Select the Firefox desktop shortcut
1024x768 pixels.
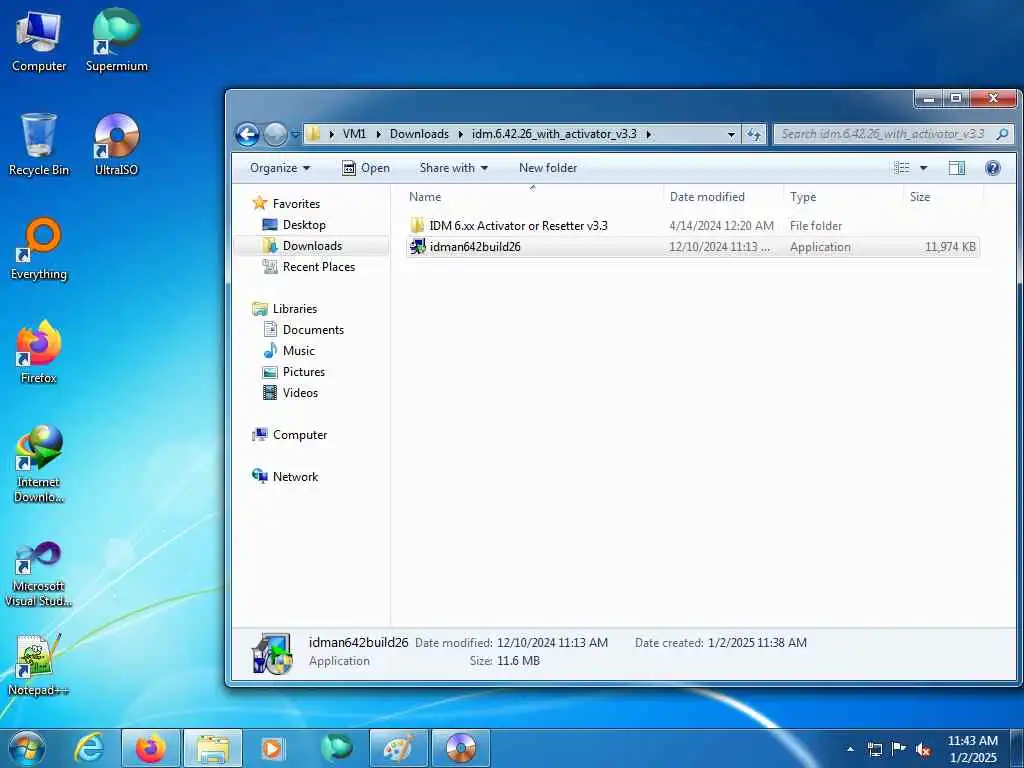click(x=39, y=353)
